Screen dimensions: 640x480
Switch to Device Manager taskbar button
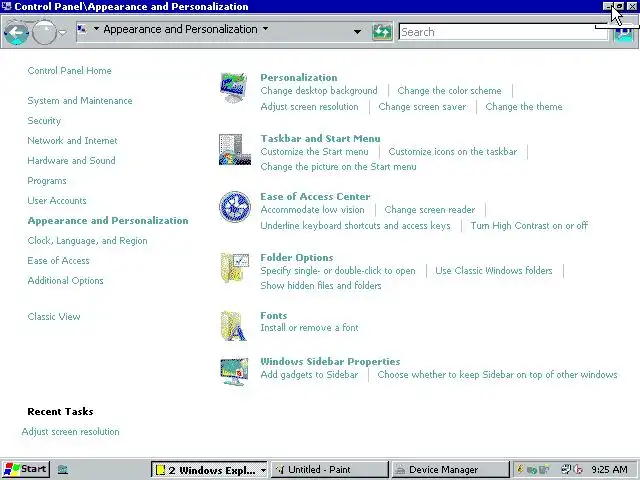pos(450,470)
